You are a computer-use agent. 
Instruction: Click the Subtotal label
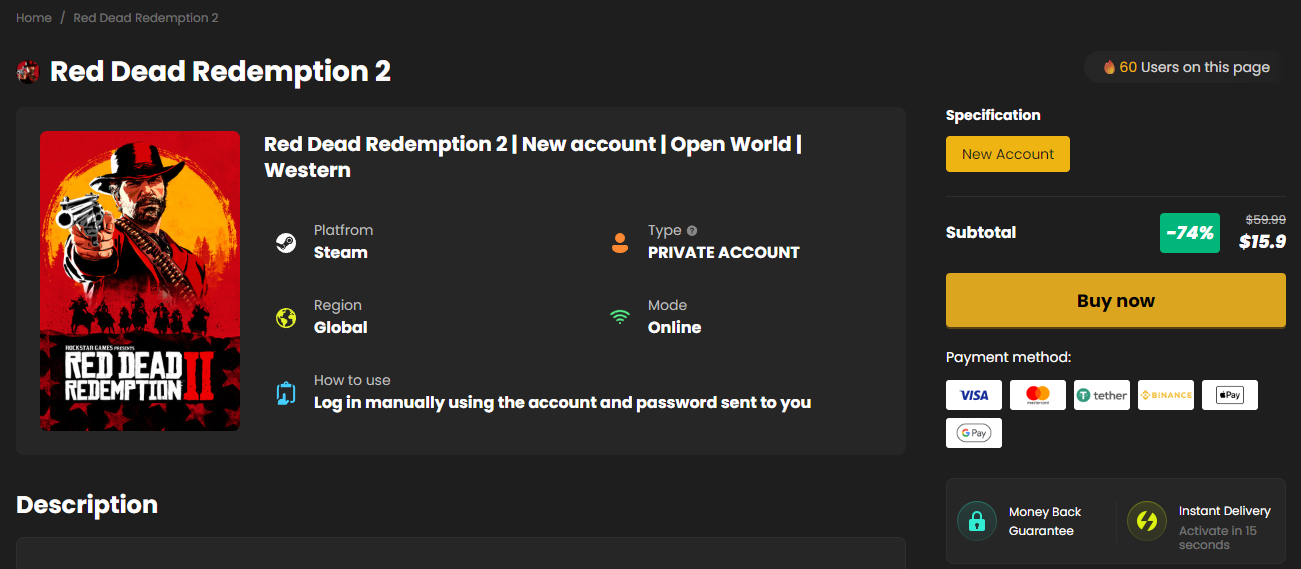click(981, 233)
